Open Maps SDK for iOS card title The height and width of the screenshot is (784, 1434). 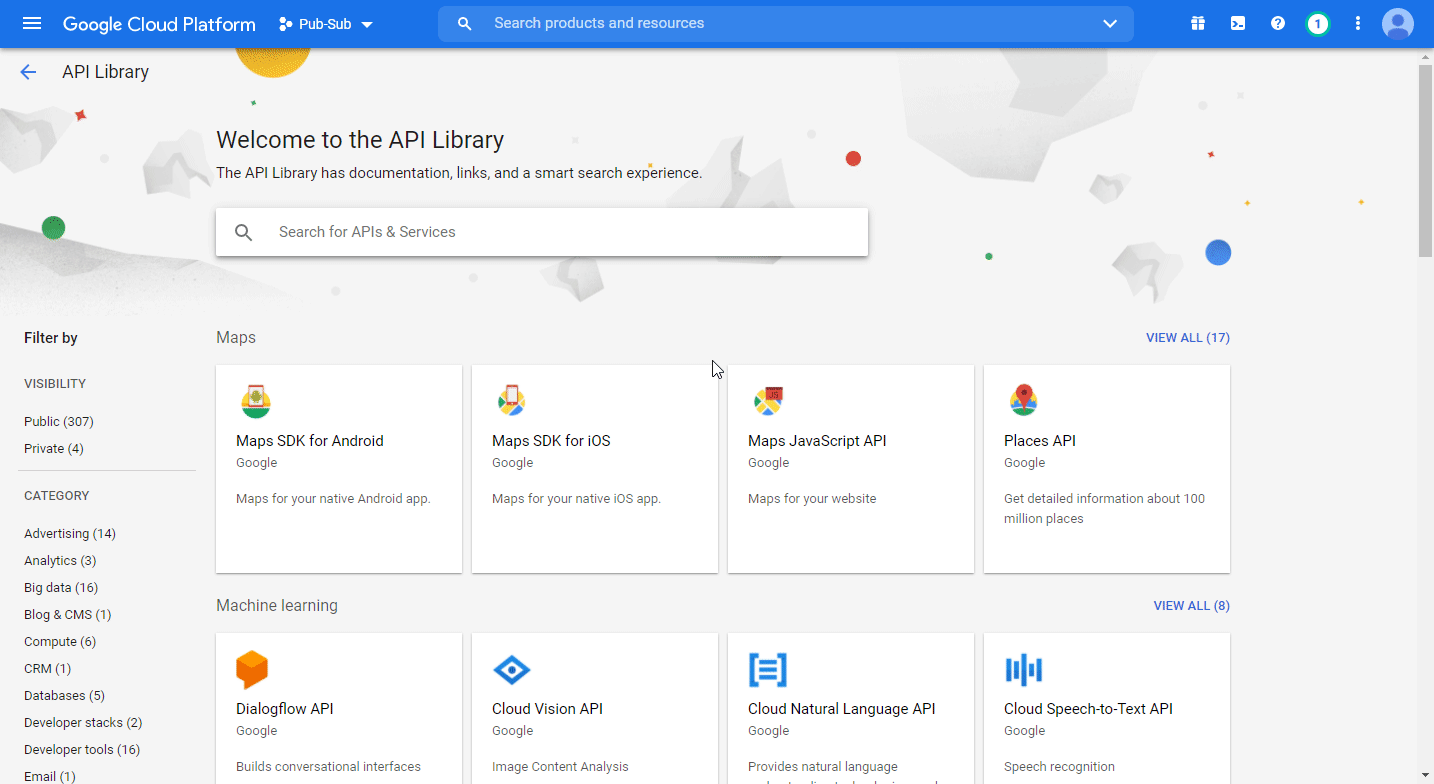[x=551, y=441]
